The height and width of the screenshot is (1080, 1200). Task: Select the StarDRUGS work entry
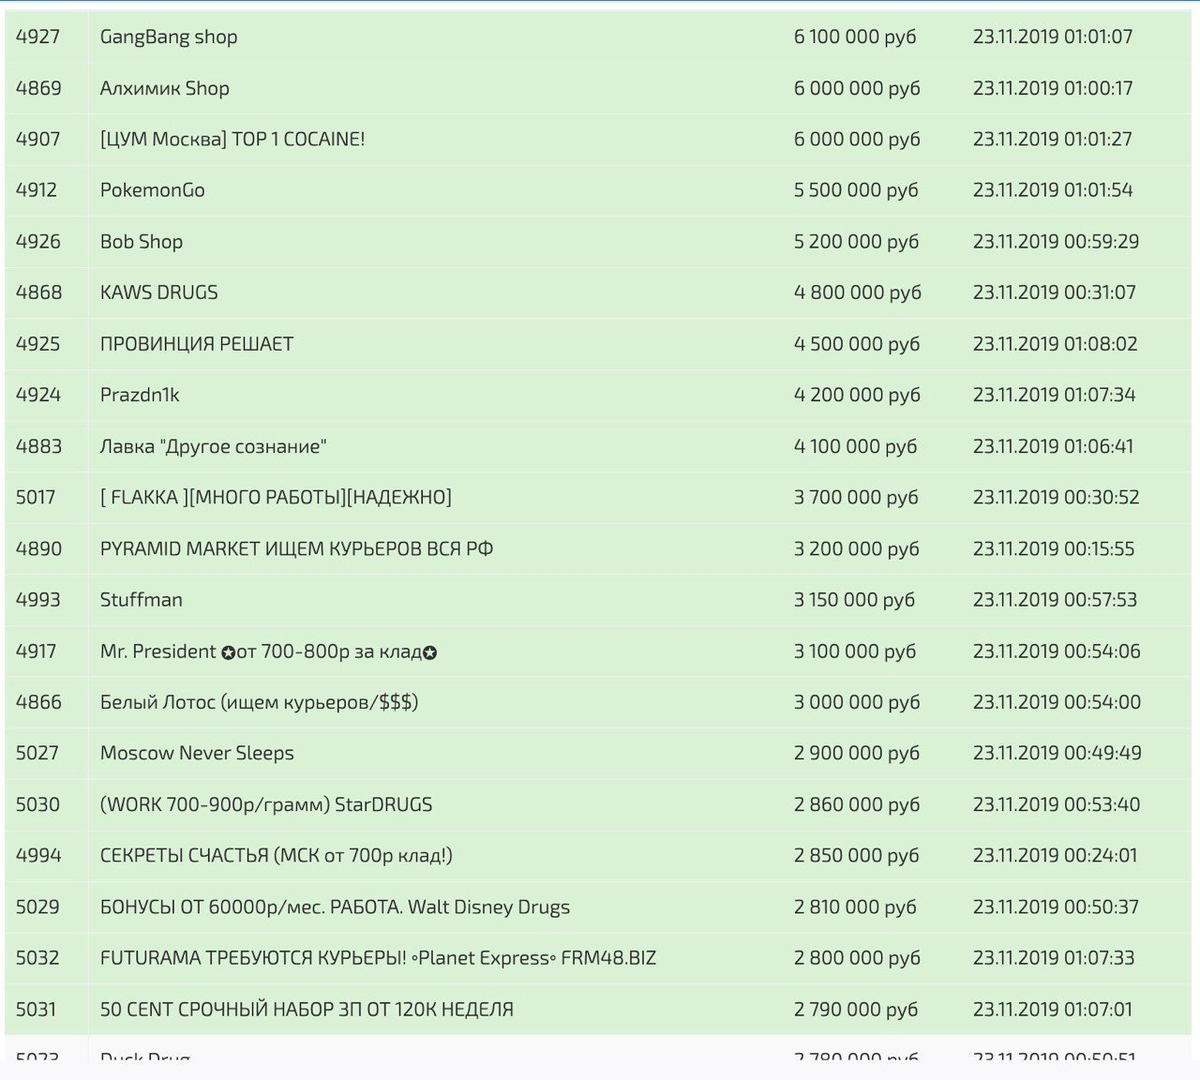[x=266, y=804]
